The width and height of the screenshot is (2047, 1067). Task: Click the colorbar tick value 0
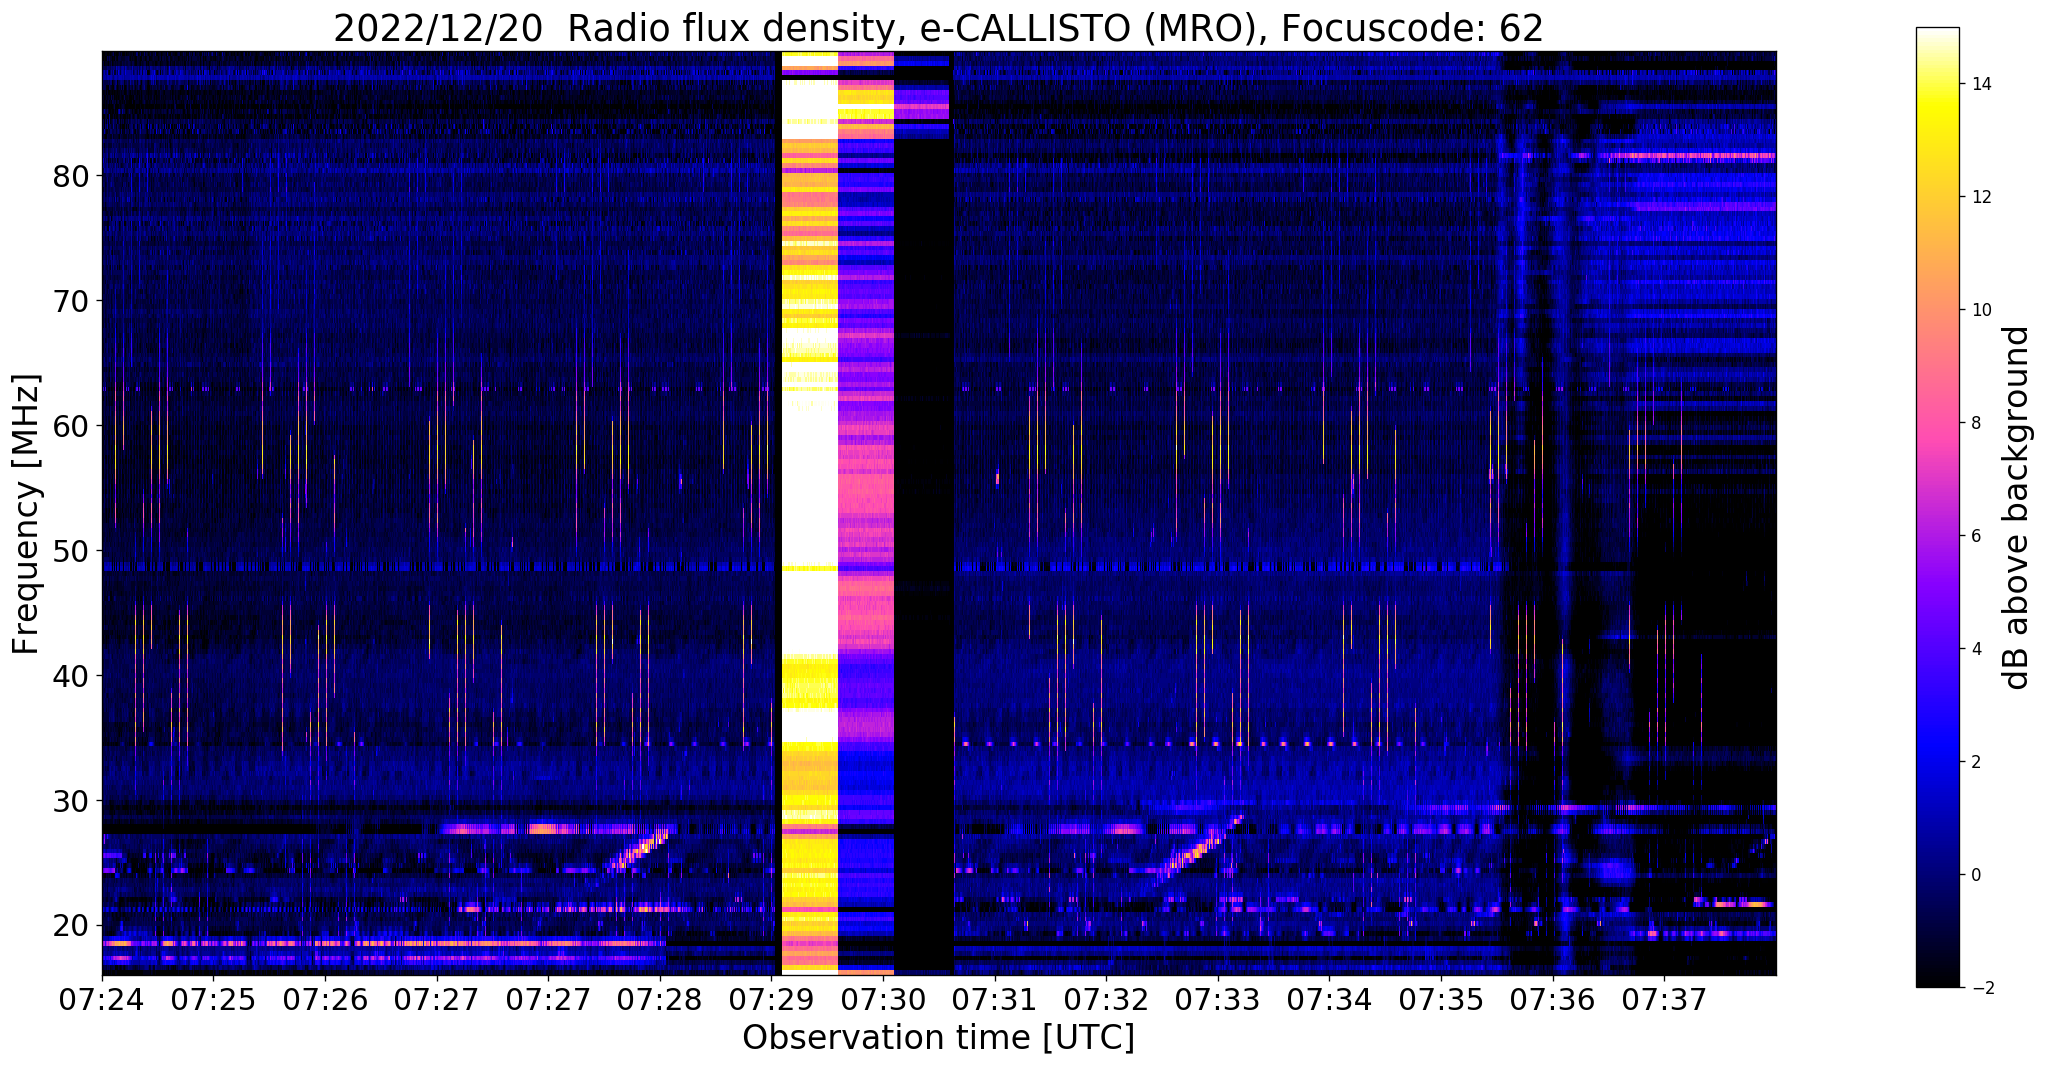[x=1975, y=875]
